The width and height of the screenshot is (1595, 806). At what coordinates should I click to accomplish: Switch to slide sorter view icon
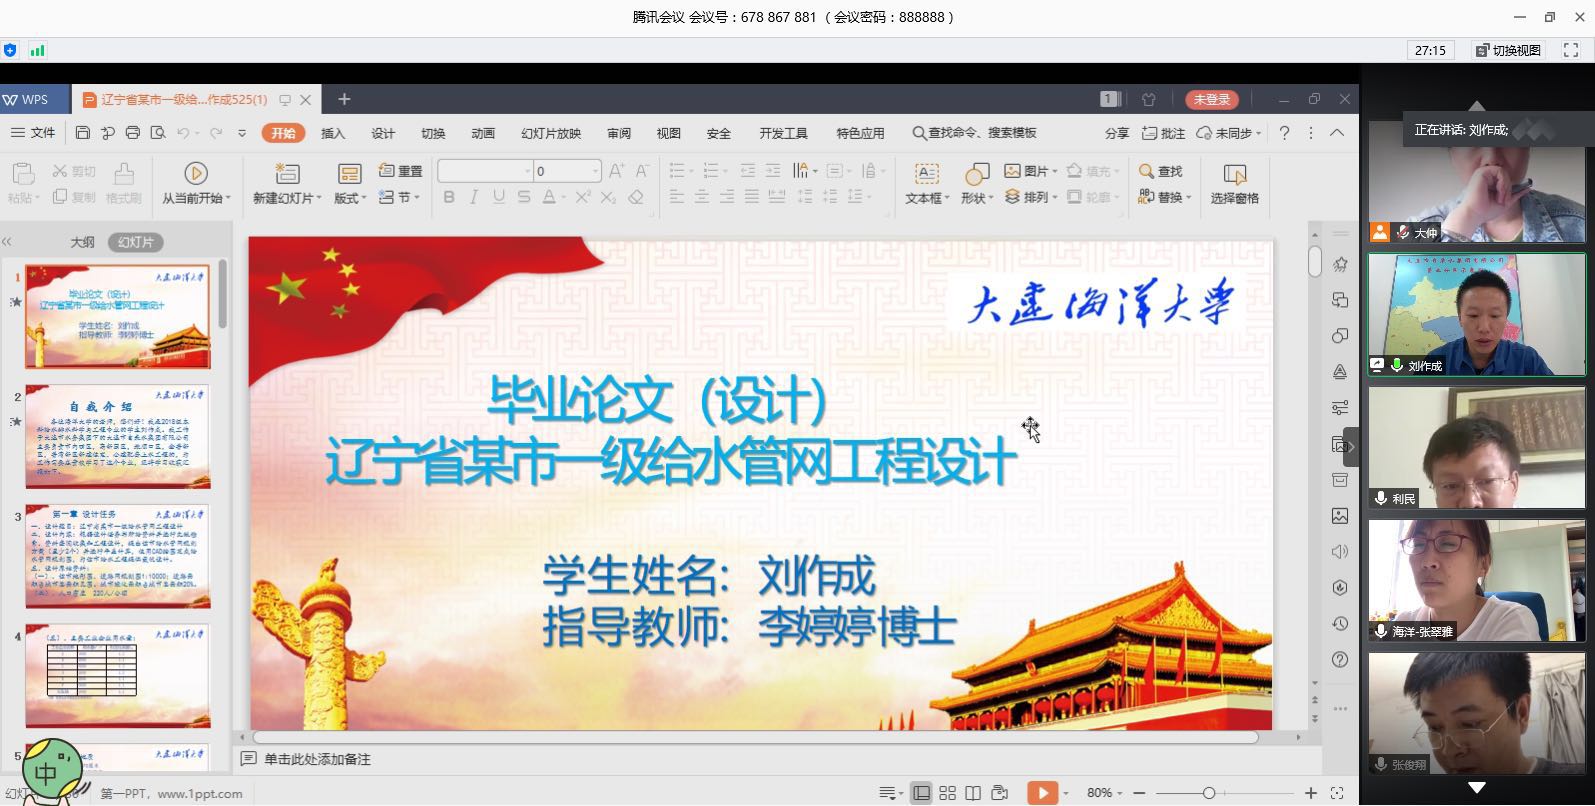click(947, 793)
